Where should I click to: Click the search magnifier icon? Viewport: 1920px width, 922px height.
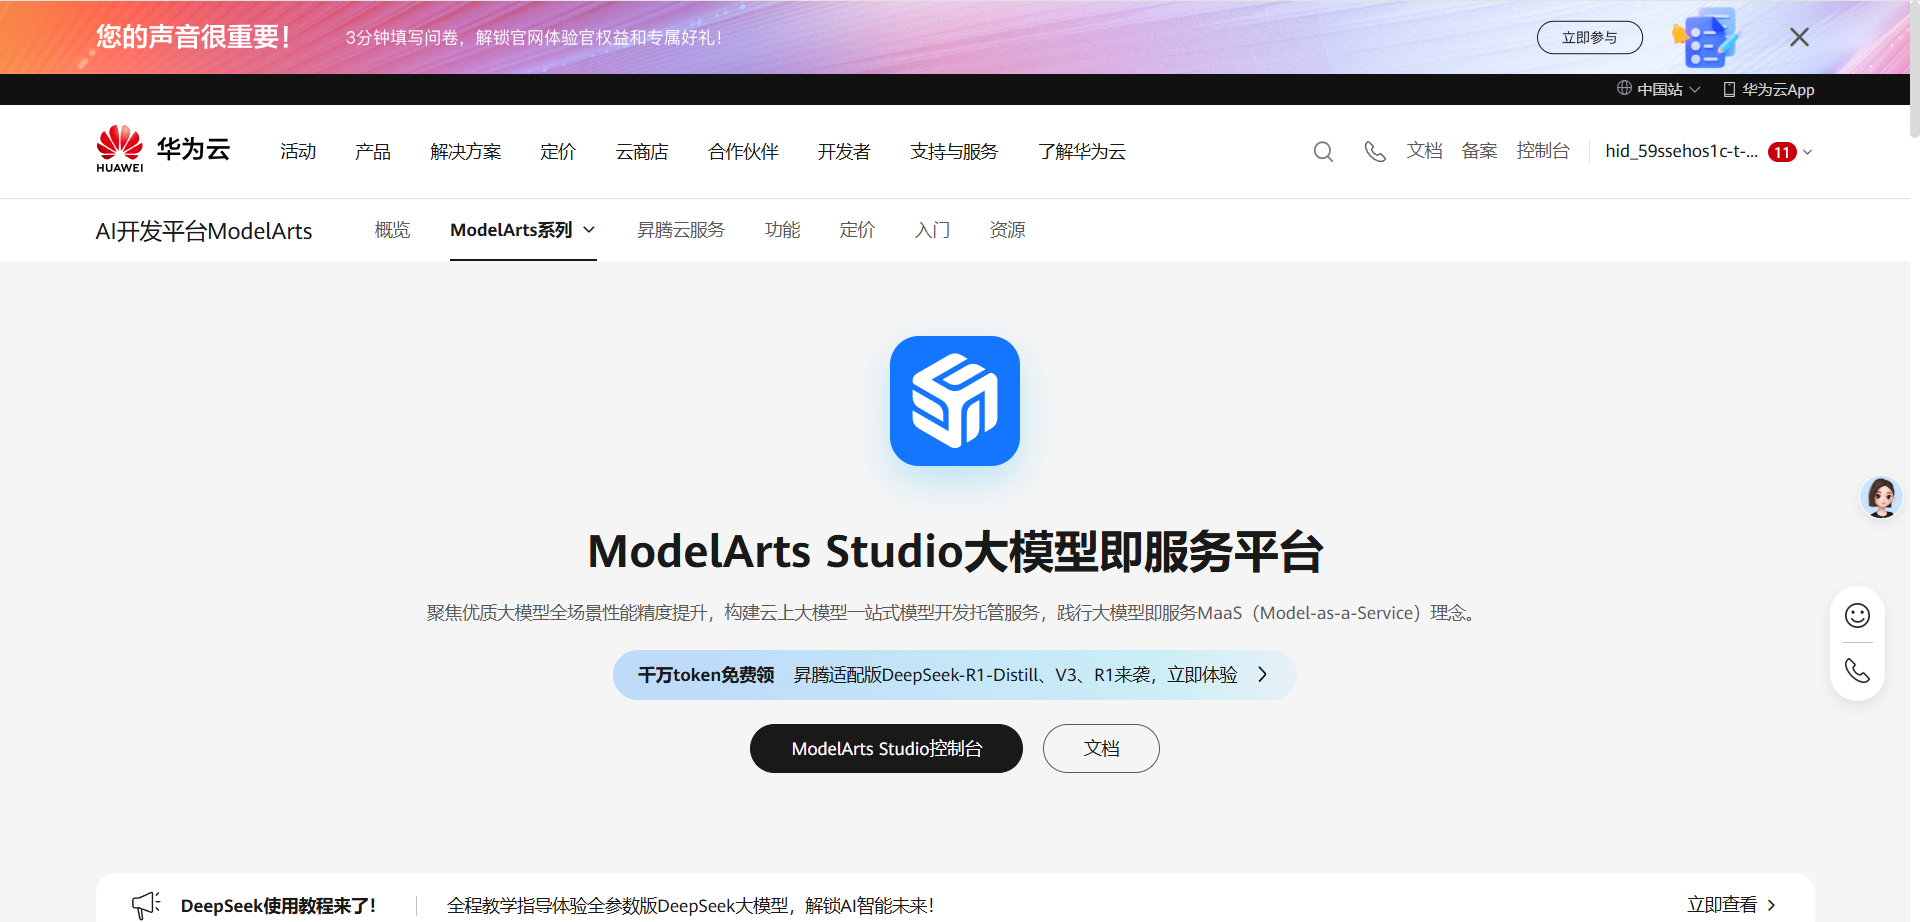(1323, 151)
